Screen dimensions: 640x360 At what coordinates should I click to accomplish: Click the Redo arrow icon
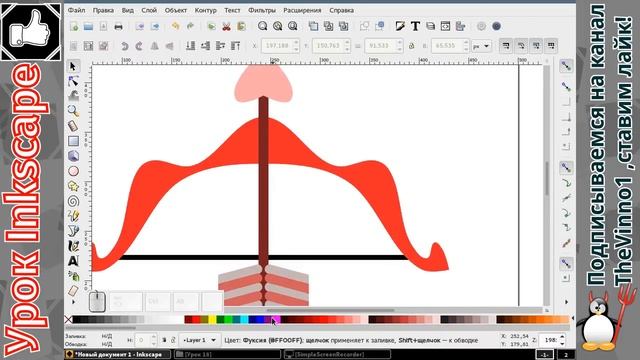point(190,27)
